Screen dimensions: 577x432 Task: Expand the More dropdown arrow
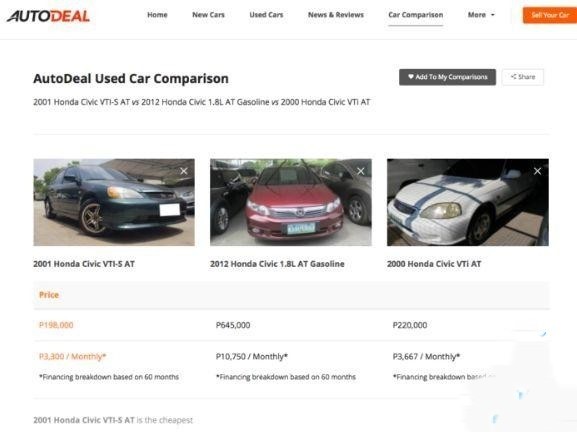[493, 15]
